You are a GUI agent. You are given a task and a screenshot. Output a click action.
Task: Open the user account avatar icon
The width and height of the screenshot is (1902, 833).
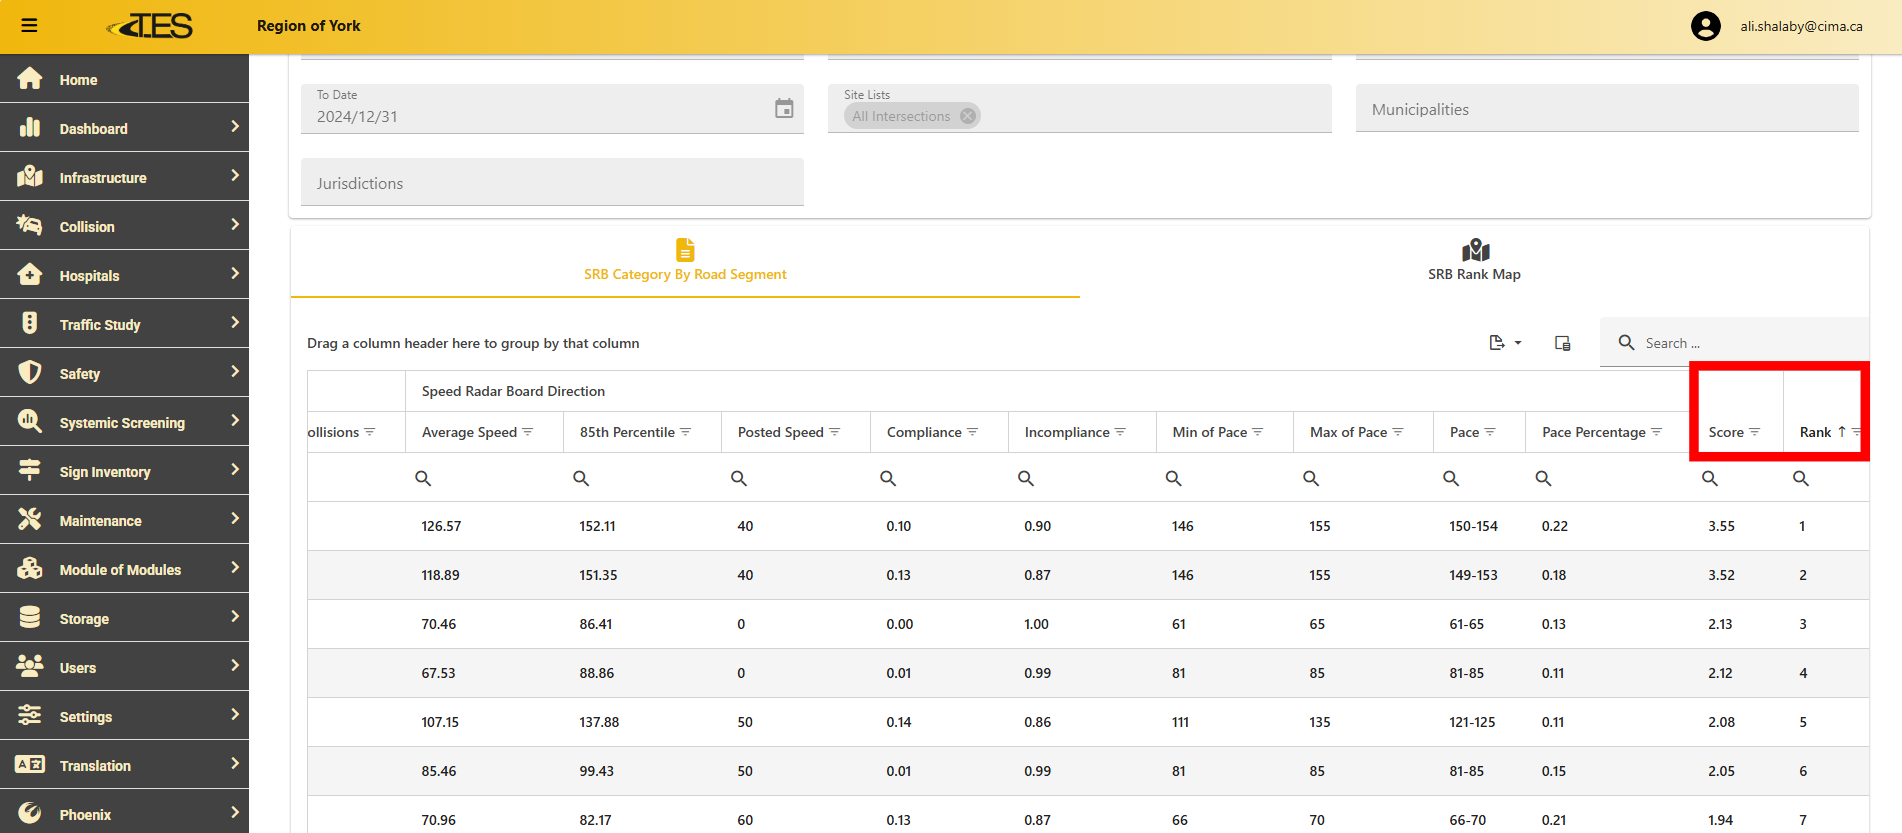1705,26
